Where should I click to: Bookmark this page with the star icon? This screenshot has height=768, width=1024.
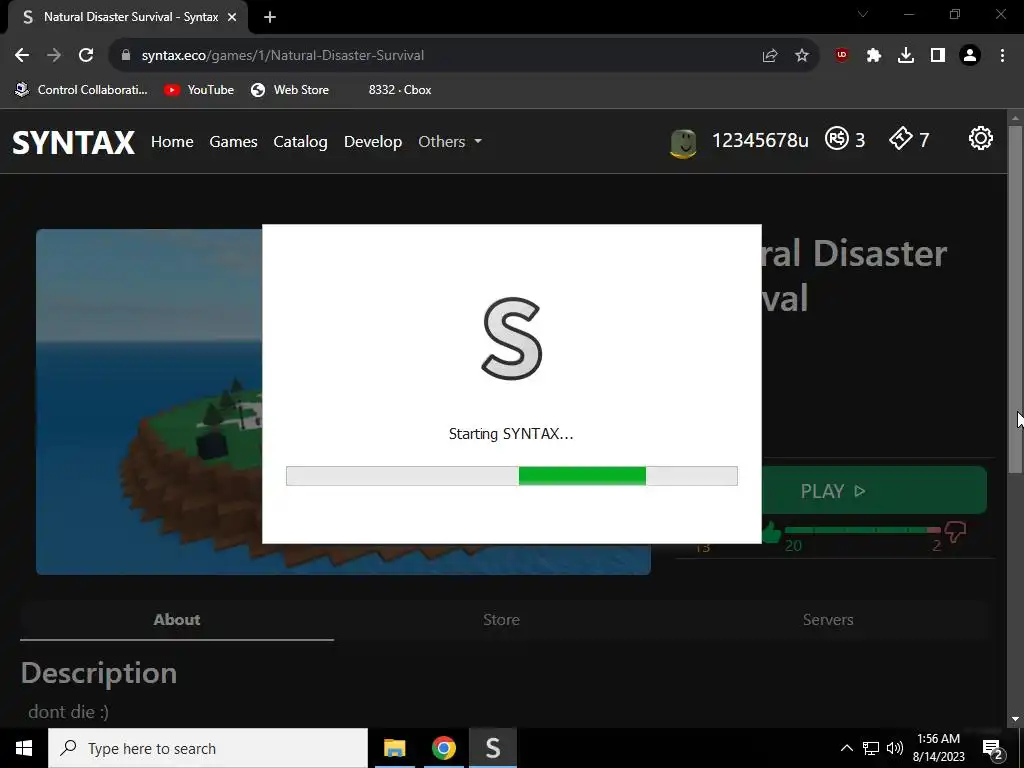tap(802, 56)
